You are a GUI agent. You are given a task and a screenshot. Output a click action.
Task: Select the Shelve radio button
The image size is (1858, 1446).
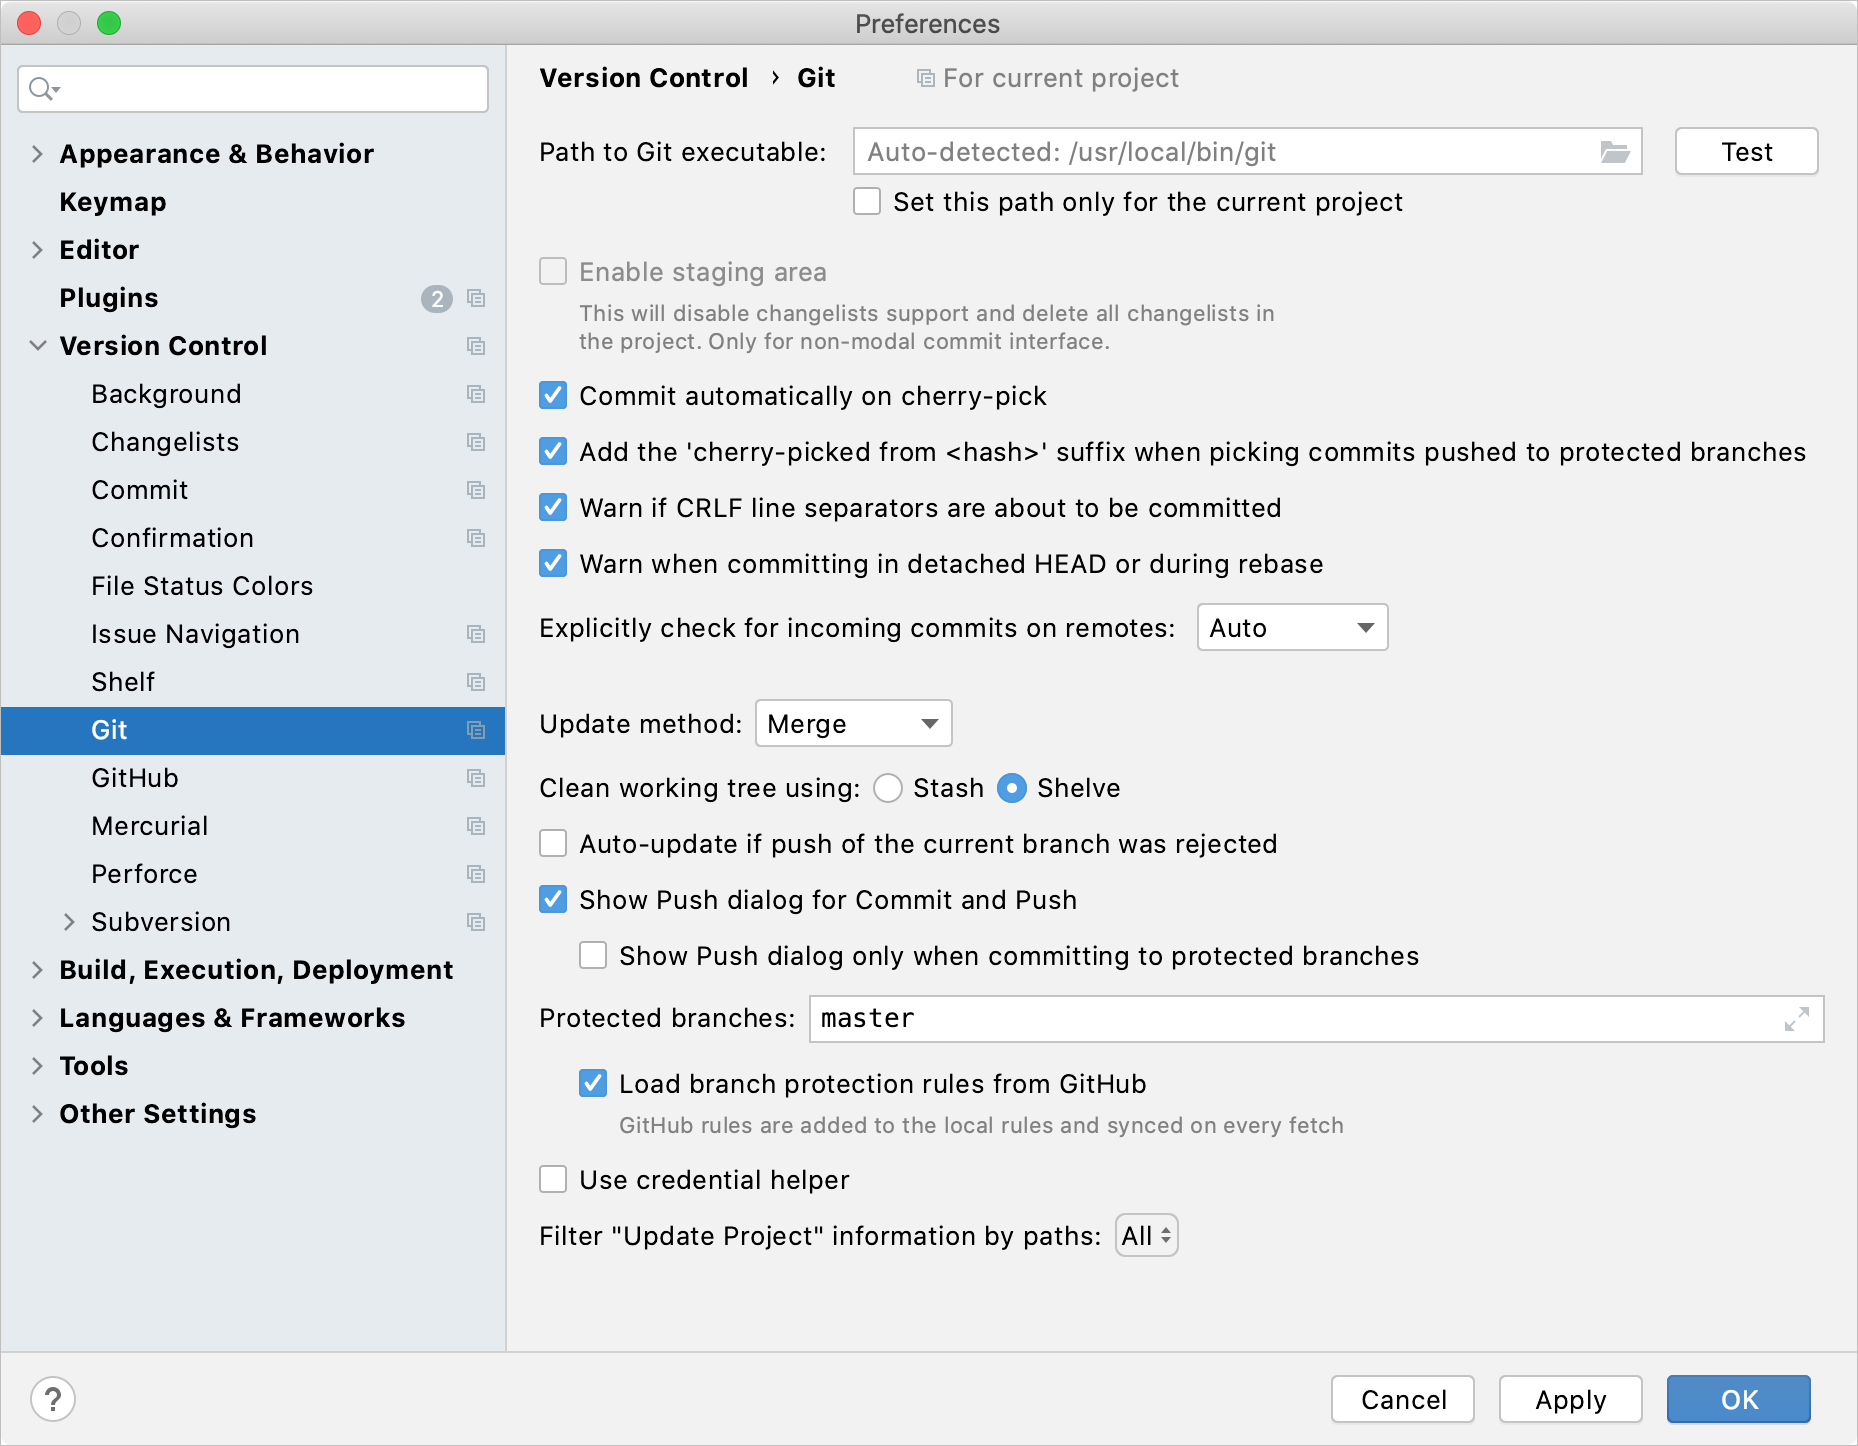pyautogui.click(x=1012, y=788)
